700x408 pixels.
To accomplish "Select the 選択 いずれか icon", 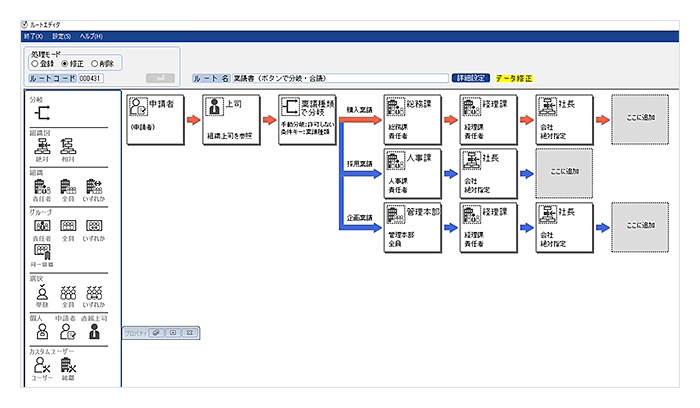I will tap(95, 292).
